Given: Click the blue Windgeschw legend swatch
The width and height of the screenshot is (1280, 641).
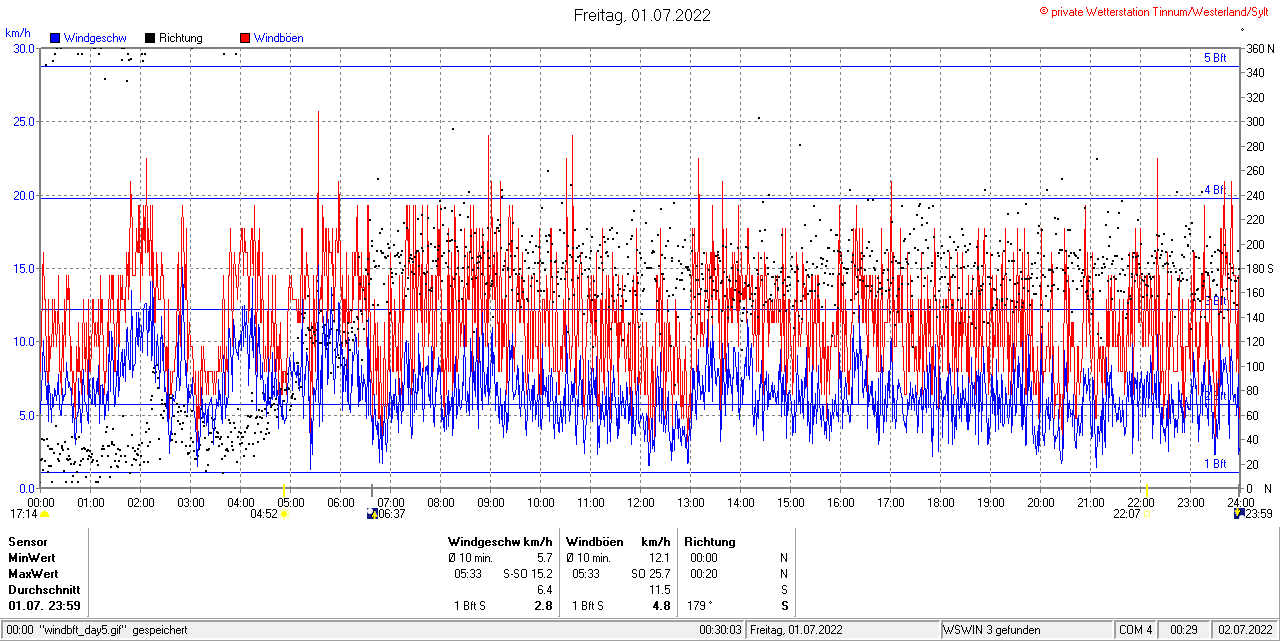Looking at the screenshot, I should click(x=55, y=38).
